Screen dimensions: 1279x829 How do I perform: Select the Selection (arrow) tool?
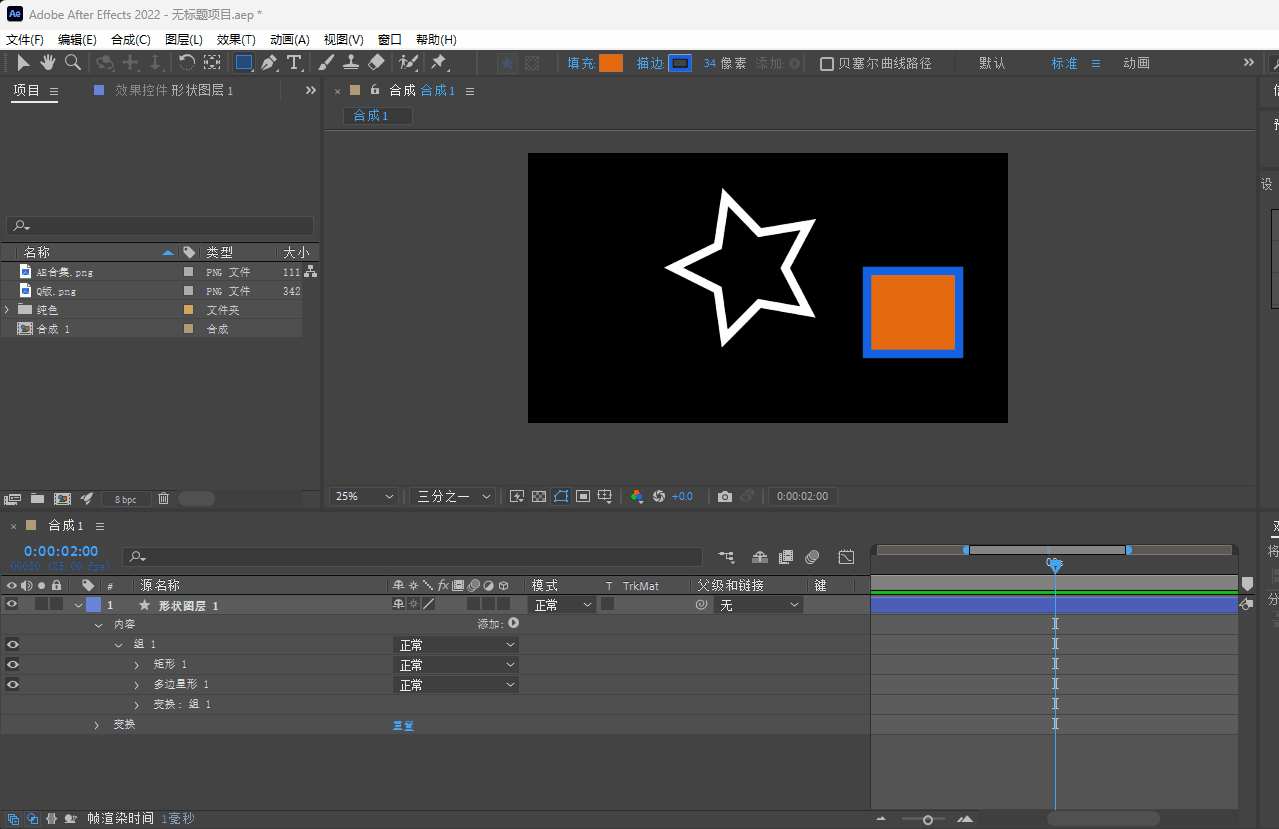[23, 63]
